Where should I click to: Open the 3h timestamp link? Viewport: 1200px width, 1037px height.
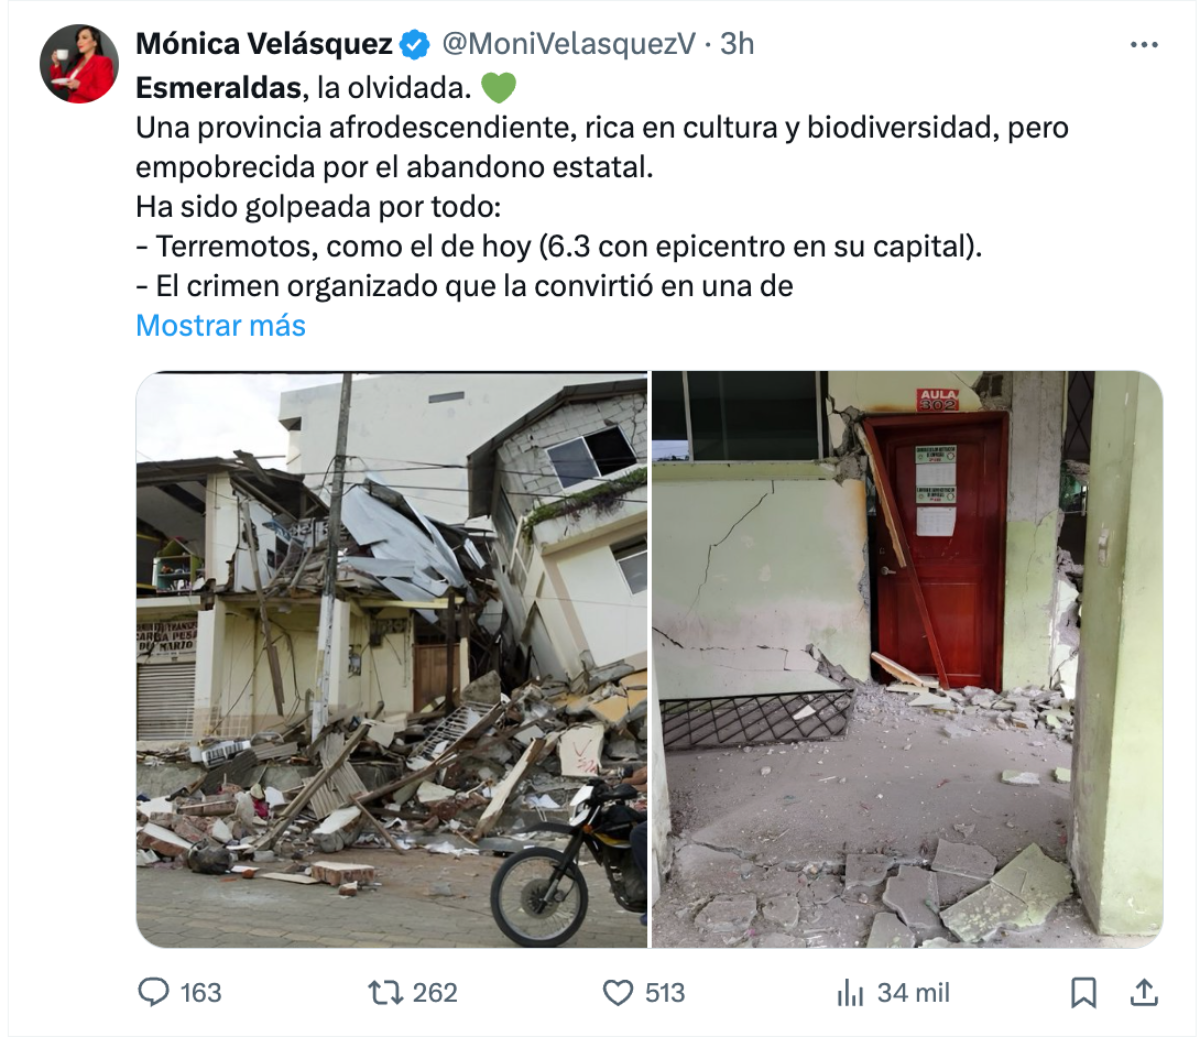737,44
